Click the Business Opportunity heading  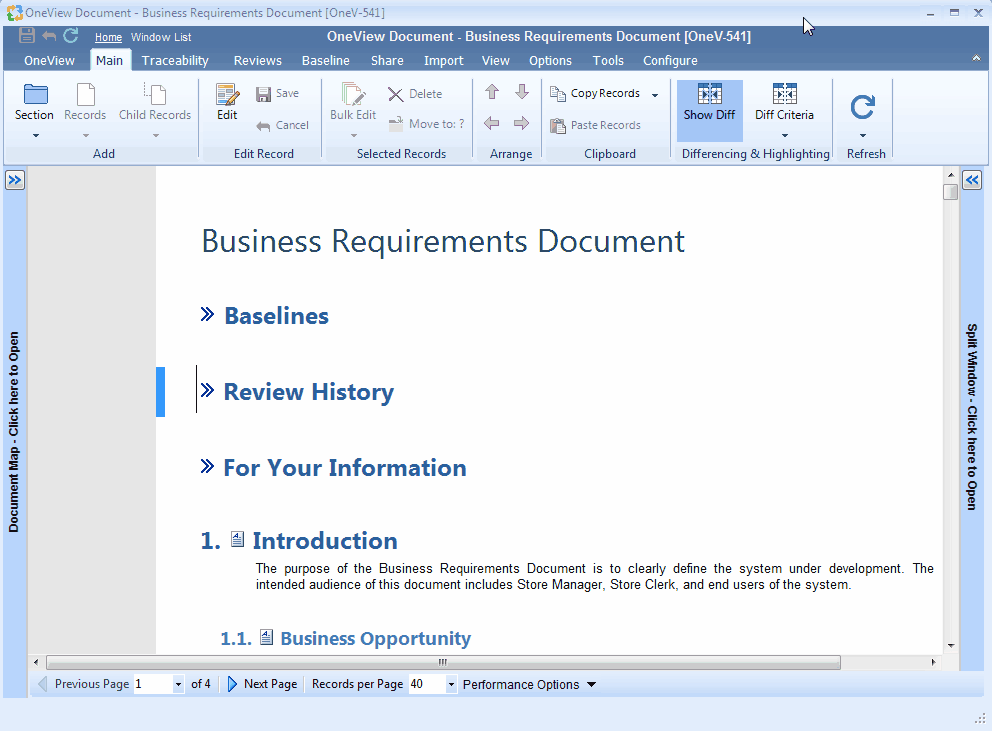(x=376, y=638)
